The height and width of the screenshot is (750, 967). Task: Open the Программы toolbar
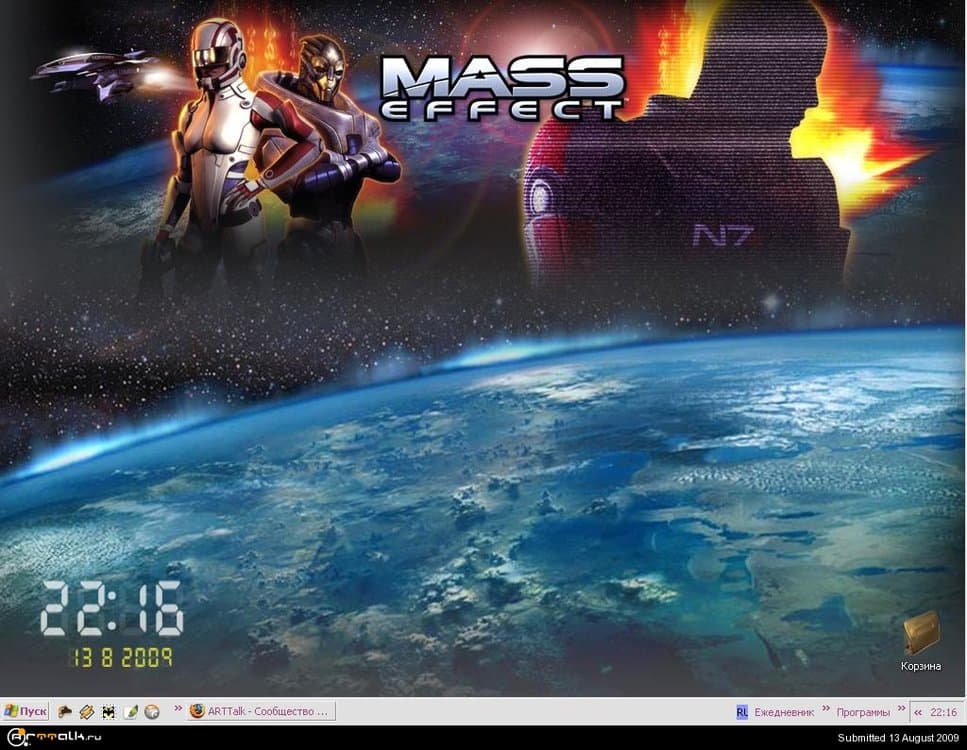coord(863,712)
